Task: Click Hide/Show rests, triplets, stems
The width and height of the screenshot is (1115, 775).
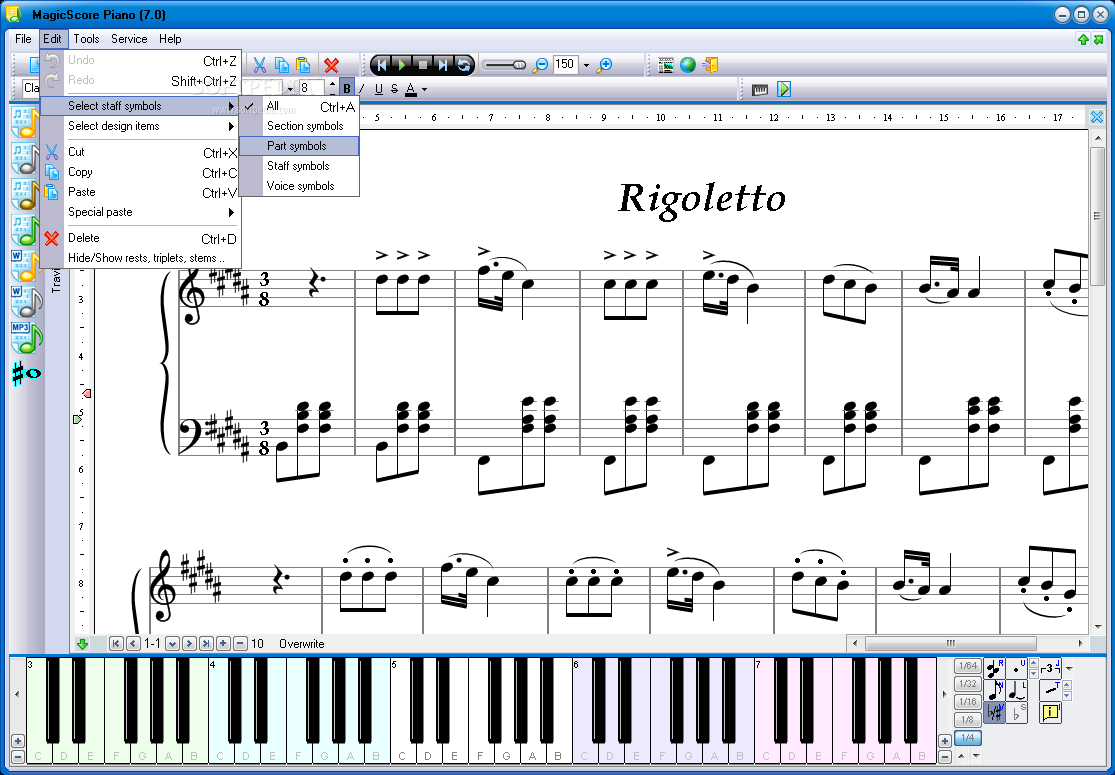Action: (x=141, y=258)
